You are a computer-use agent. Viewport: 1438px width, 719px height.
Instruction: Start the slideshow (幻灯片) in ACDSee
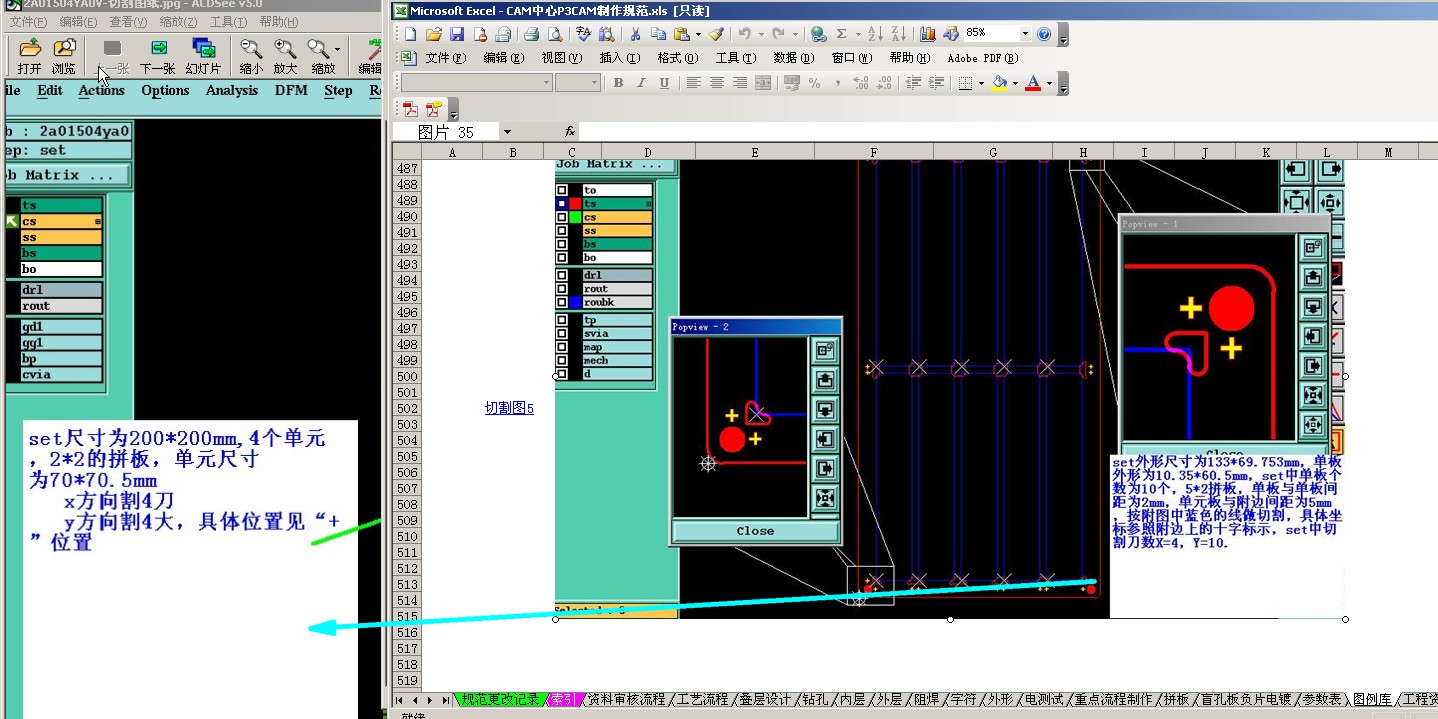pos(203,49)
